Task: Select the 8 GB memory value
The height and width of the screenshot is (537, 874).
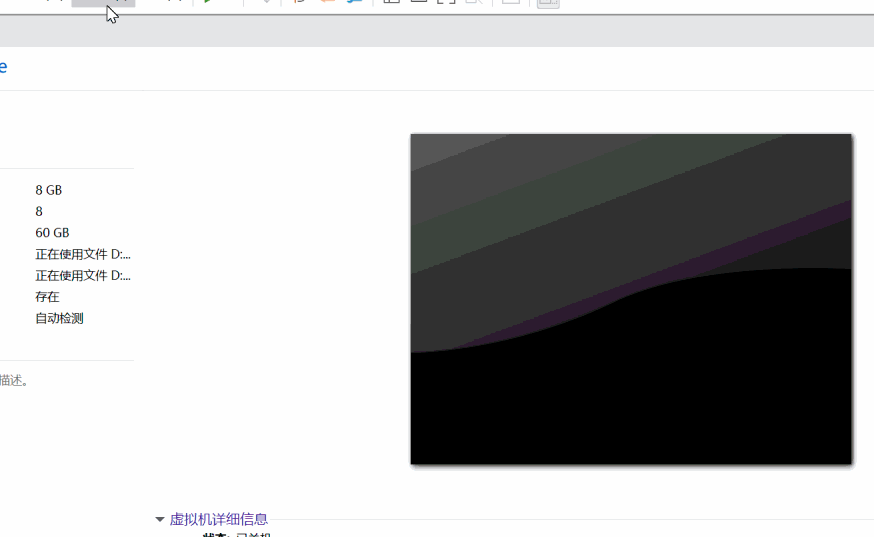Action: (x=48, y=190)
